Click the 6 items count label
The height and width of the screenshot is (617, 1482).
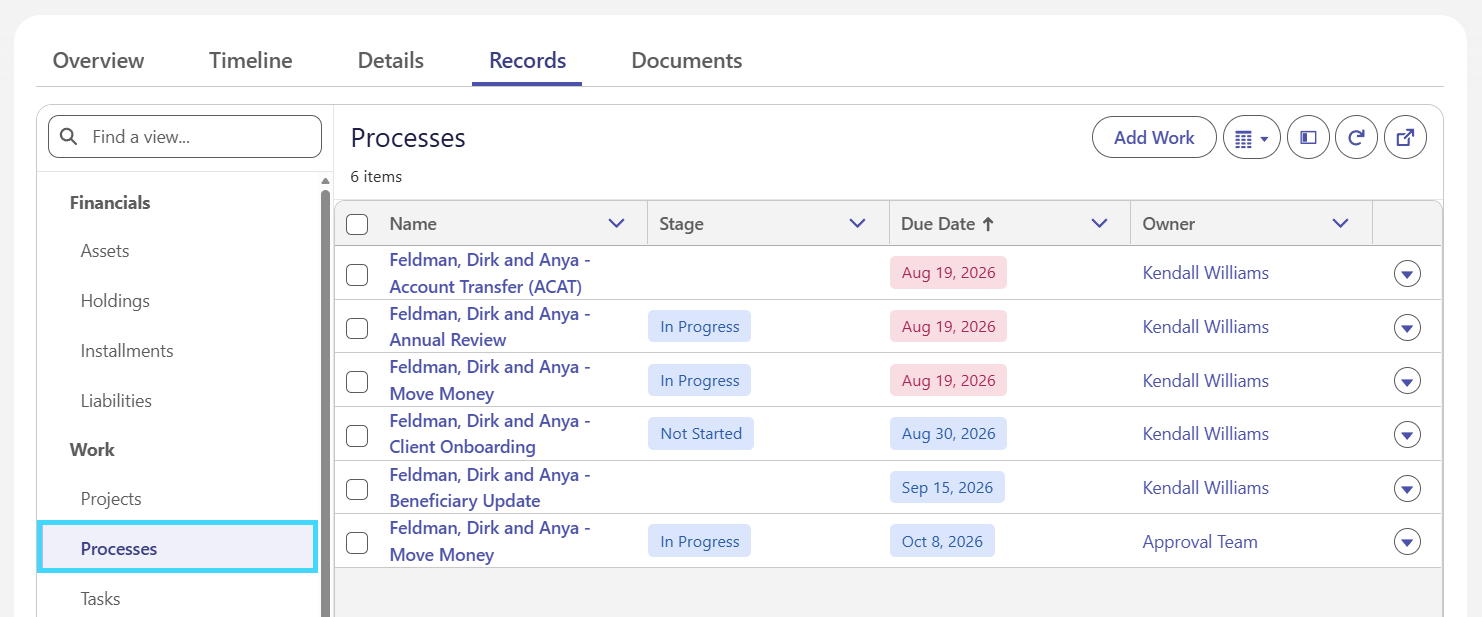(376, 177)
